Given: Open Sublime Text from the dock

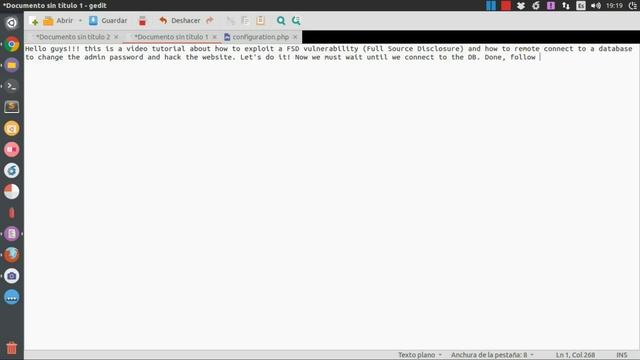Looking at the screenshot, I should (11, 107).
